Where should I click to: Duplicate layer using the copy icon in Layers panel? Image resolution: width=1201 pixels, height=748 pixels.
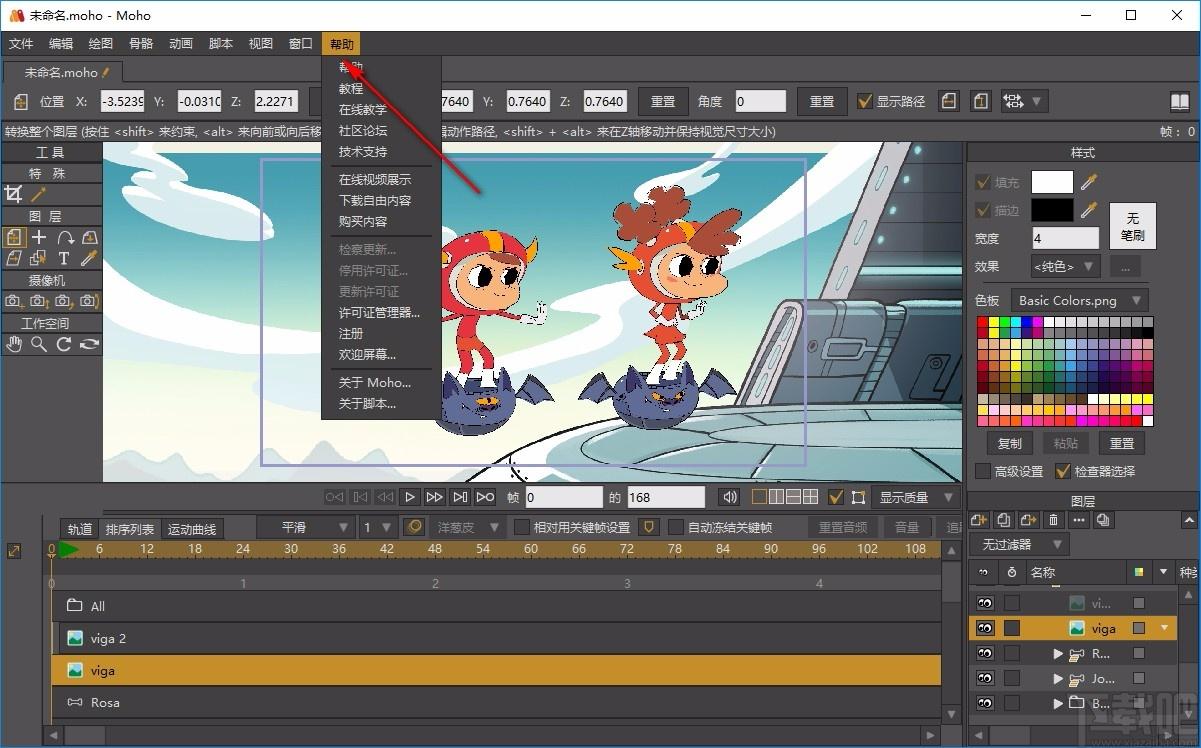coord(1003,520)
